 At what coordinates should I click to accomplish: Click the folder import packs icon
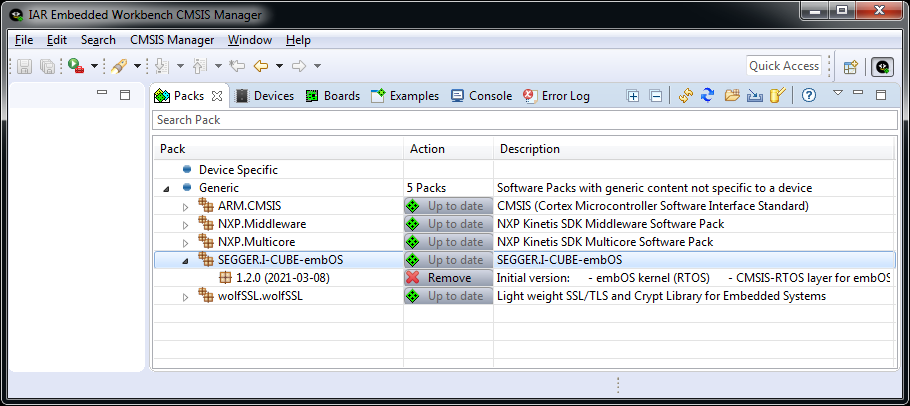click(x=732, y=96)
